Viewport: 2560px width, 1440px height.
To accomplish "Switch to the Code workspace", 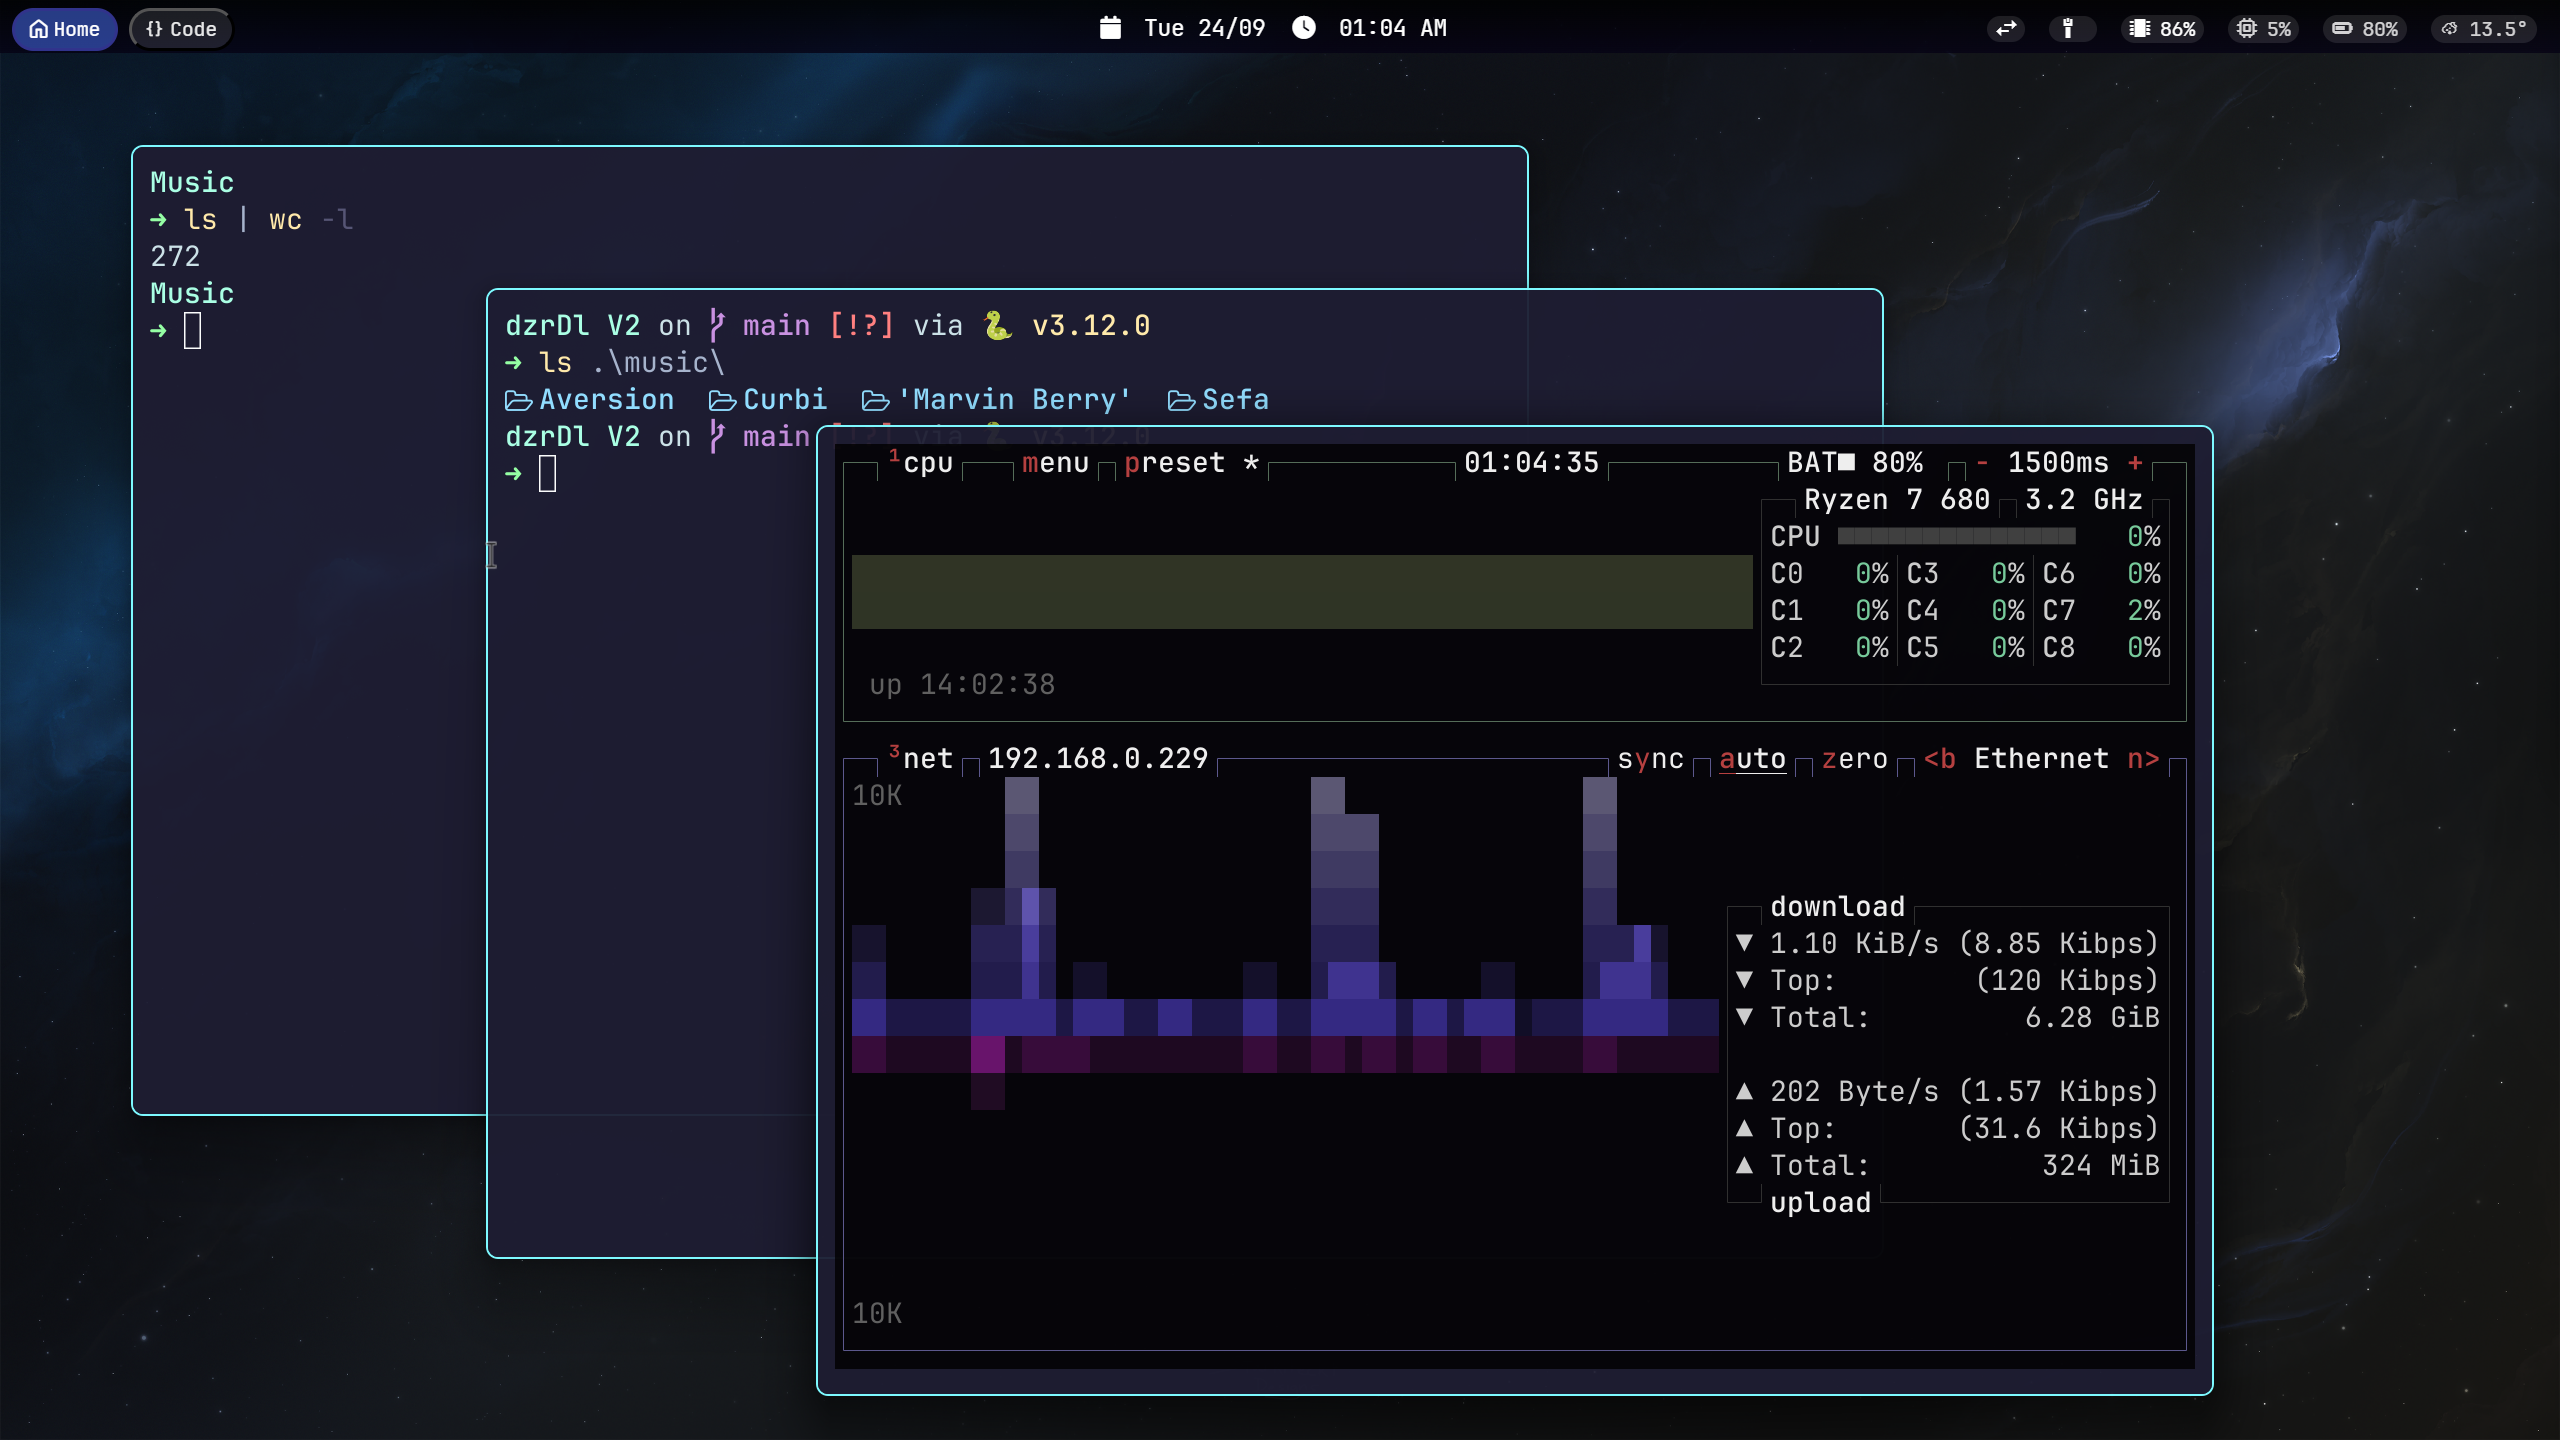I will click(181, 29).
